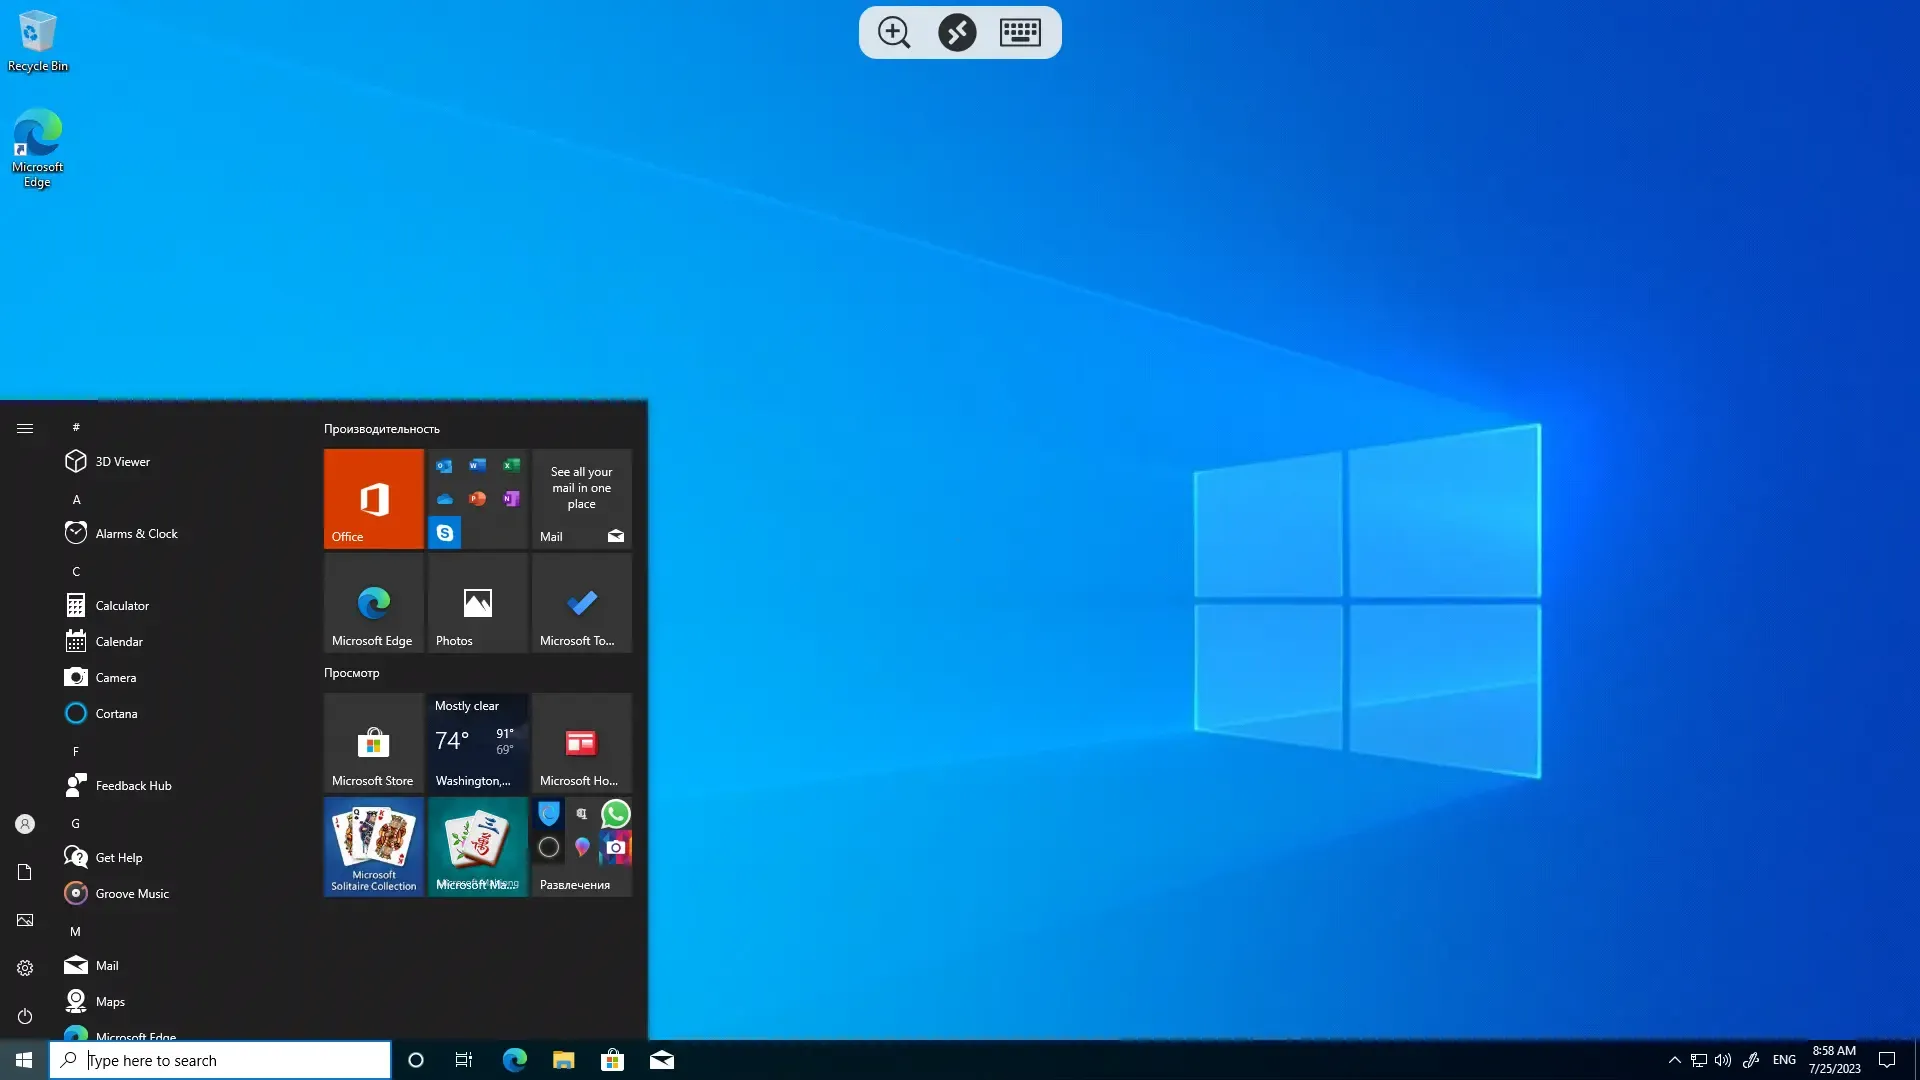
Task: Open Microsoft Store from taskbar
Action: [x=612, y=1060]
